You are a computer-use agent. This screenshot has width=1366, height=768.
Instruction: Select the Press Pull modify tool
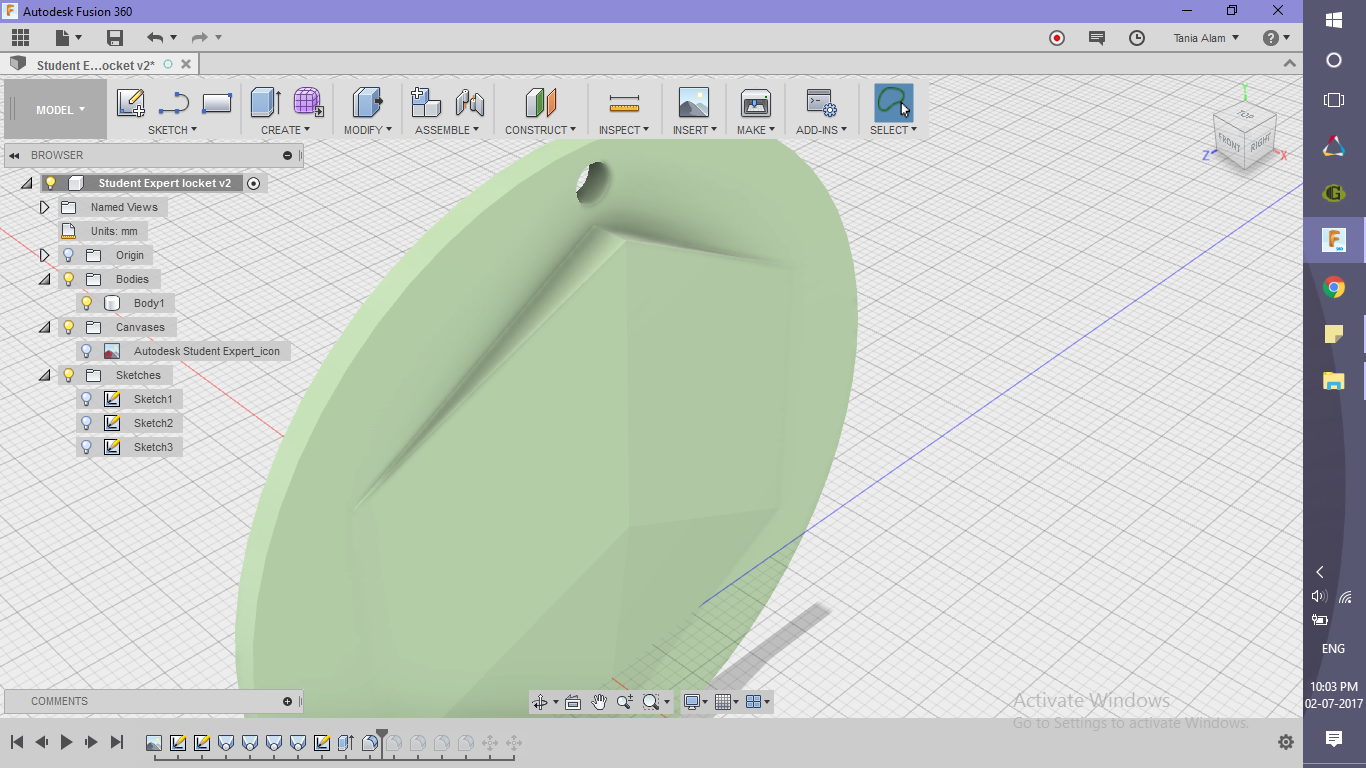tap(367, 102)
